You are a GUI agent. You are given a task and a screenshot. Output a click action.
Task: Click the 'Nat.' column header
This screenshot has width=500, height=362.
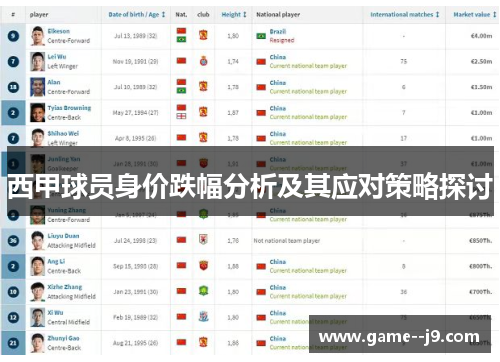[181, 14]
